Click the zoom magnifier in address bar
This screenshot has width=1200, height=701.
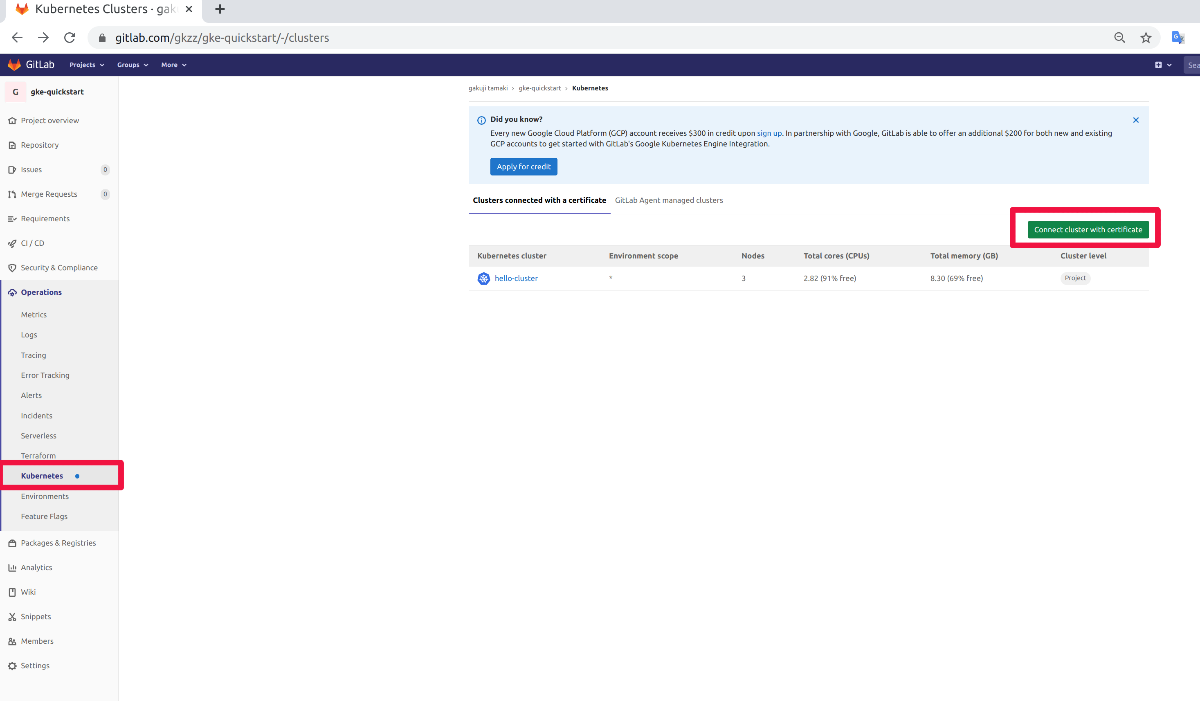(x=1120, y=38)
